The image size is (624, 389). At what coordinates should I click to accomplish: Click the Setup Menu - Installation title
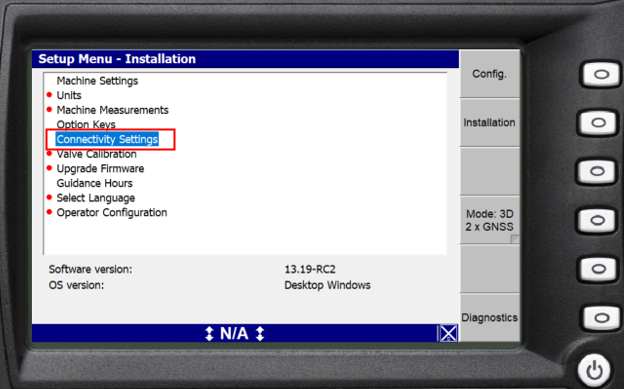(x=117, y=59)
